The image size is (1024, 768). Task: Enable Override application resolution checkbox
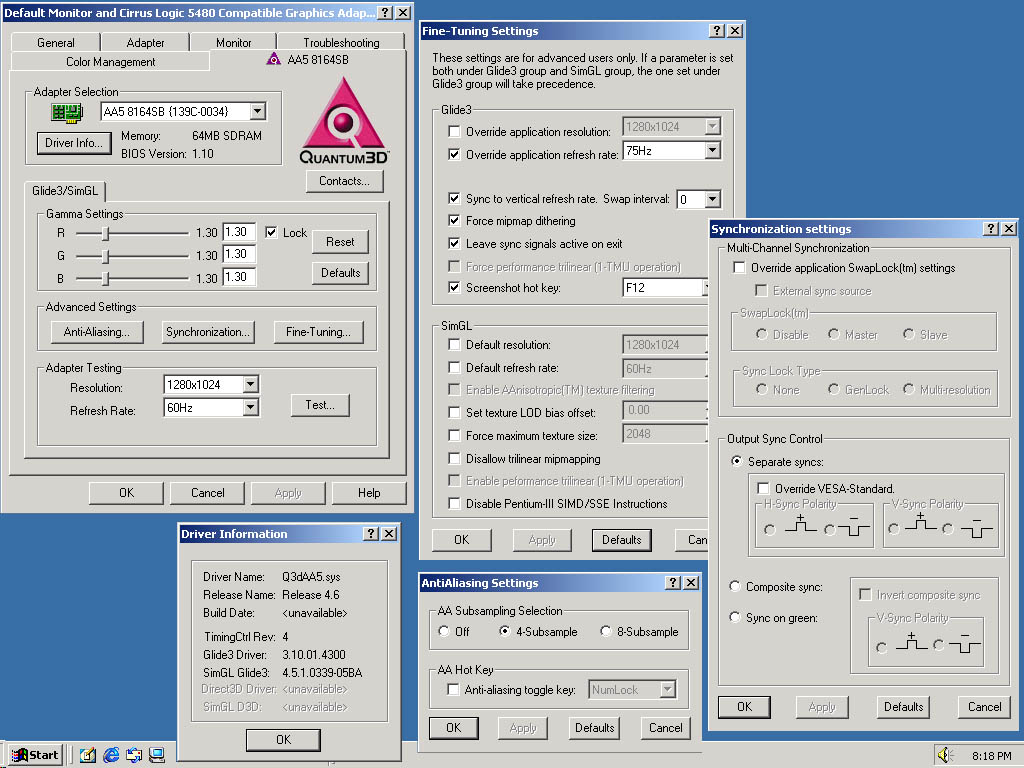pyautogui.click(x=455, y=132)
